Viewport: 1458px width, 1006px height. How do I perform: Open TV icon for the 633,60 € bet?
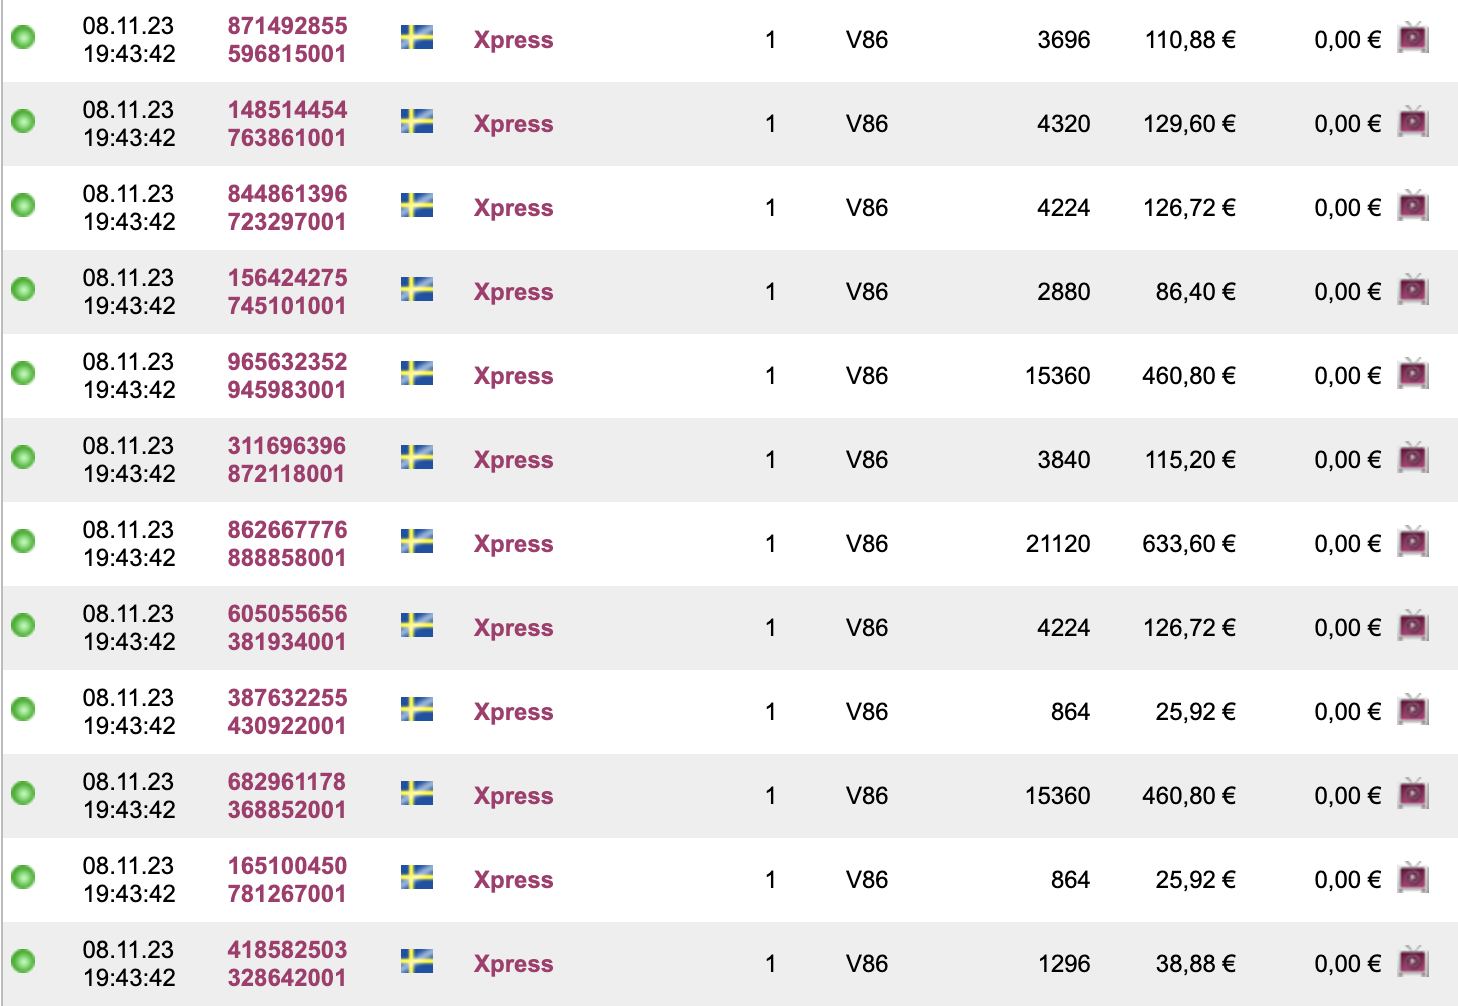click(1412, 543)
